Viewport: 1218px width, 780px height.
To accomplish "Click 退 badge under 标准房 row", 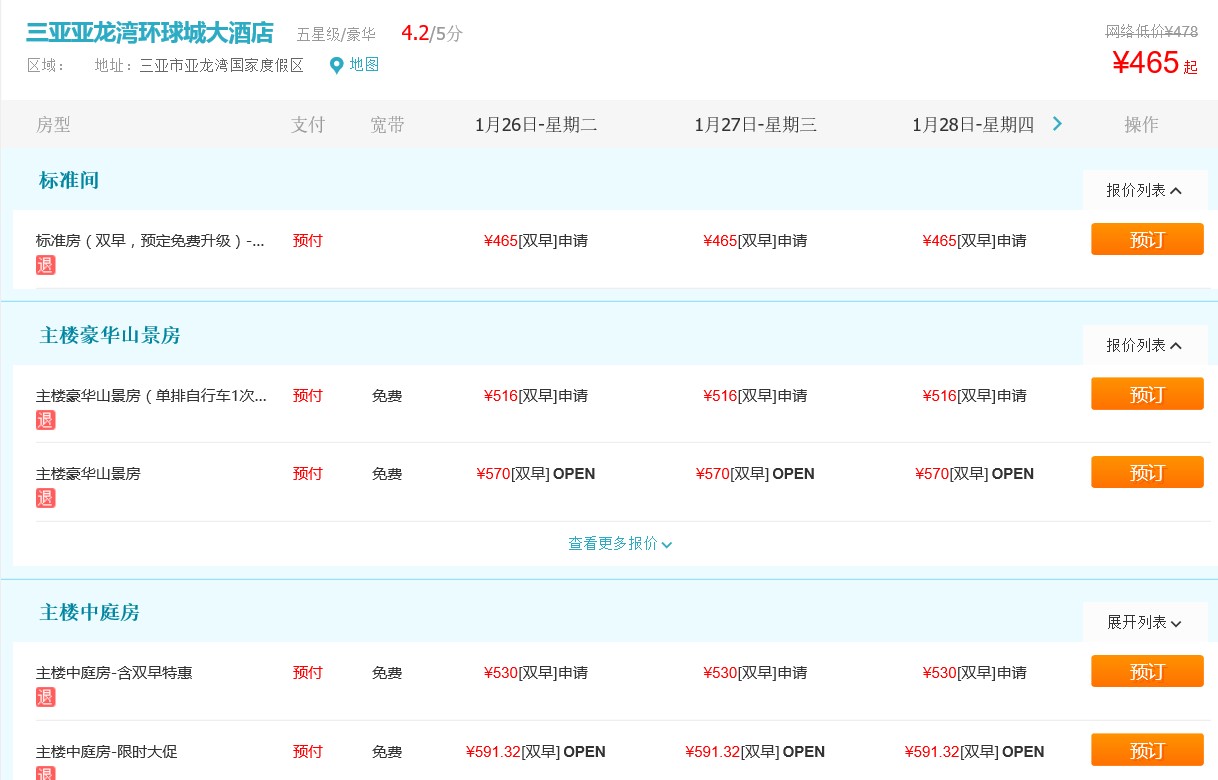I will pos(45,265).
